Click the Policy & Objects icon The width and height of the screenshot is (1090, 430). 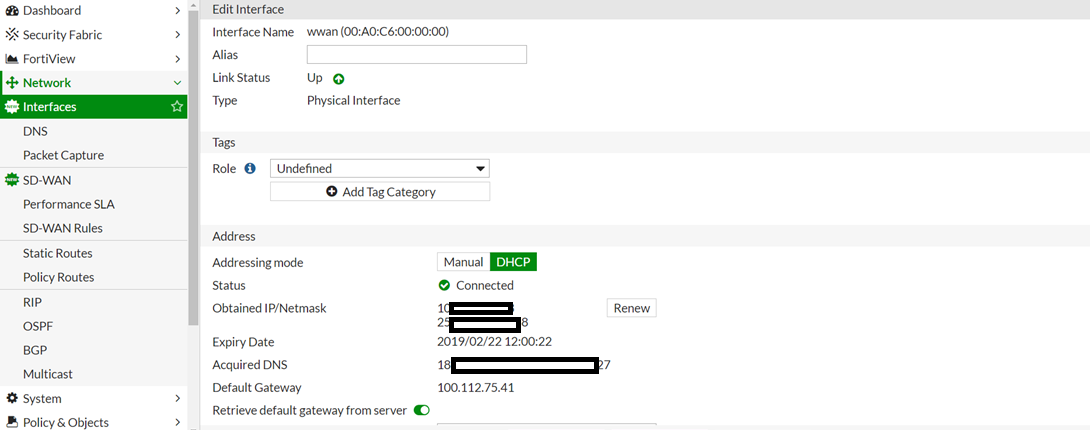pyautogui.click(x=13, y=422)
